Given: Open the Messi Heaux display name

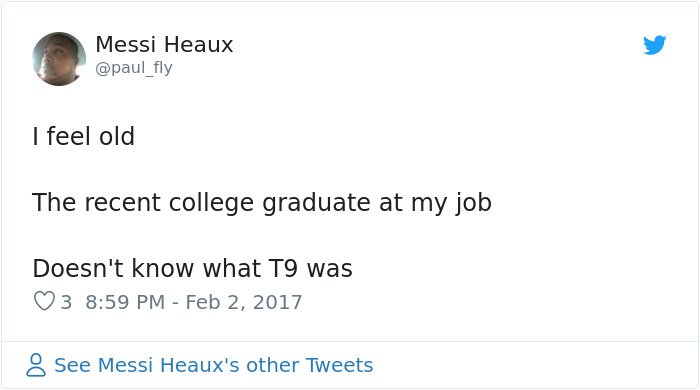Looking at the screenshot, I should 164,45.
